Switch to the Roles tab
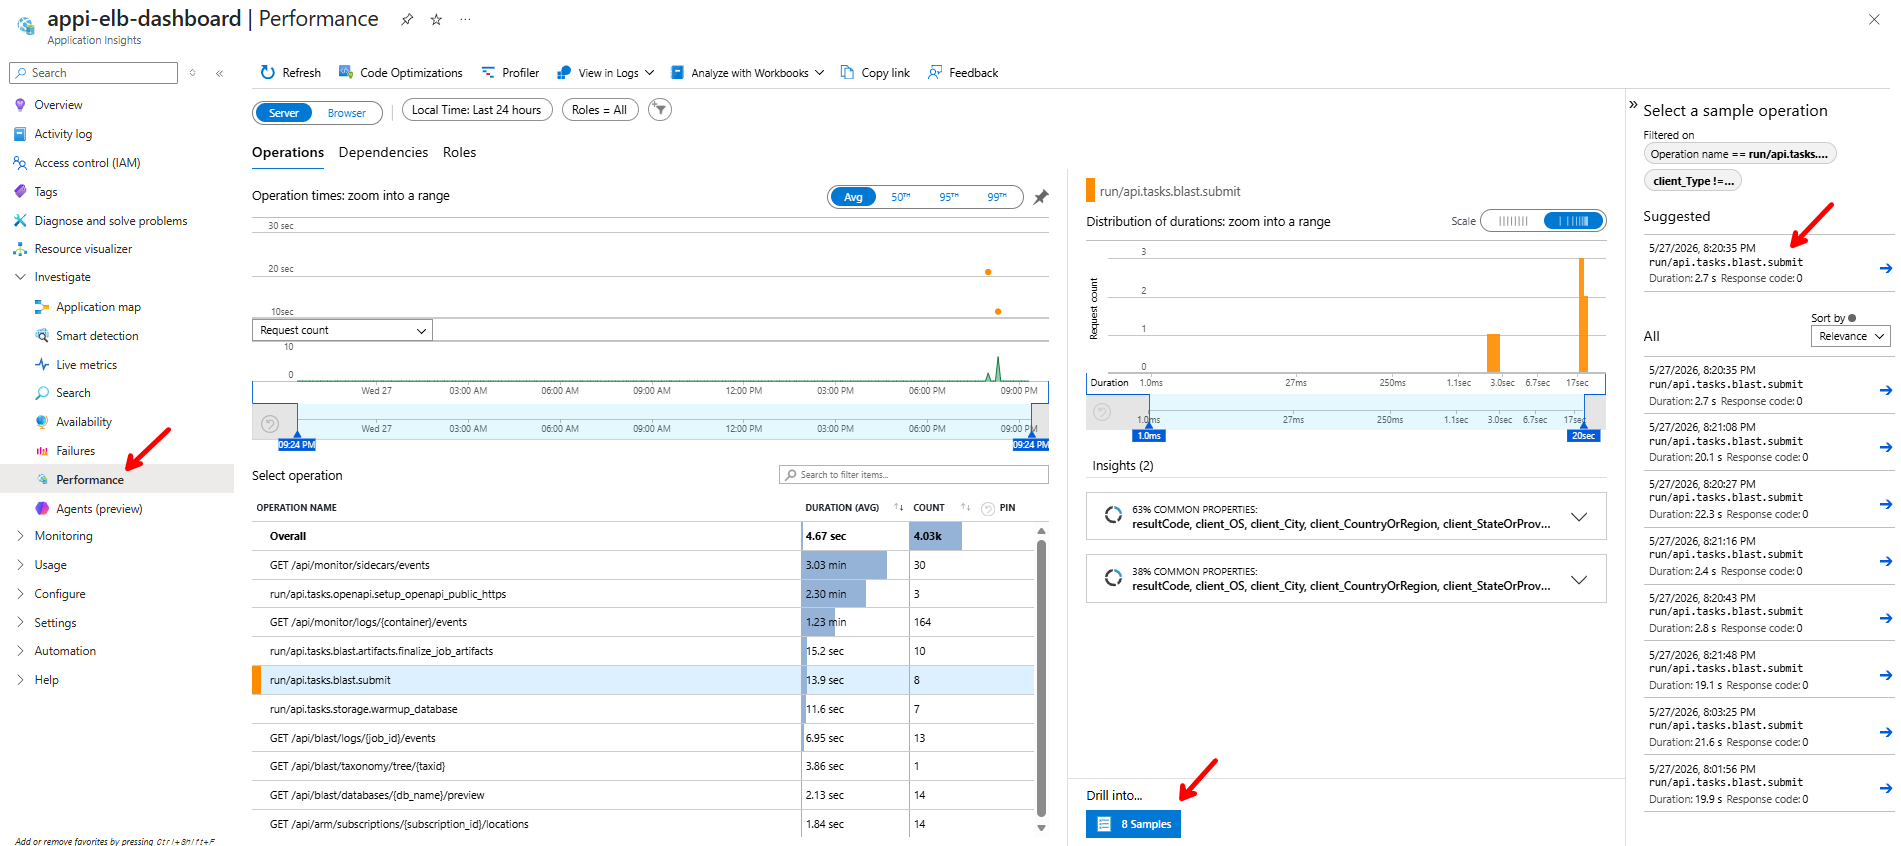Image resolution: width=1901 pixels, height=846 pixels. [460, 153]
